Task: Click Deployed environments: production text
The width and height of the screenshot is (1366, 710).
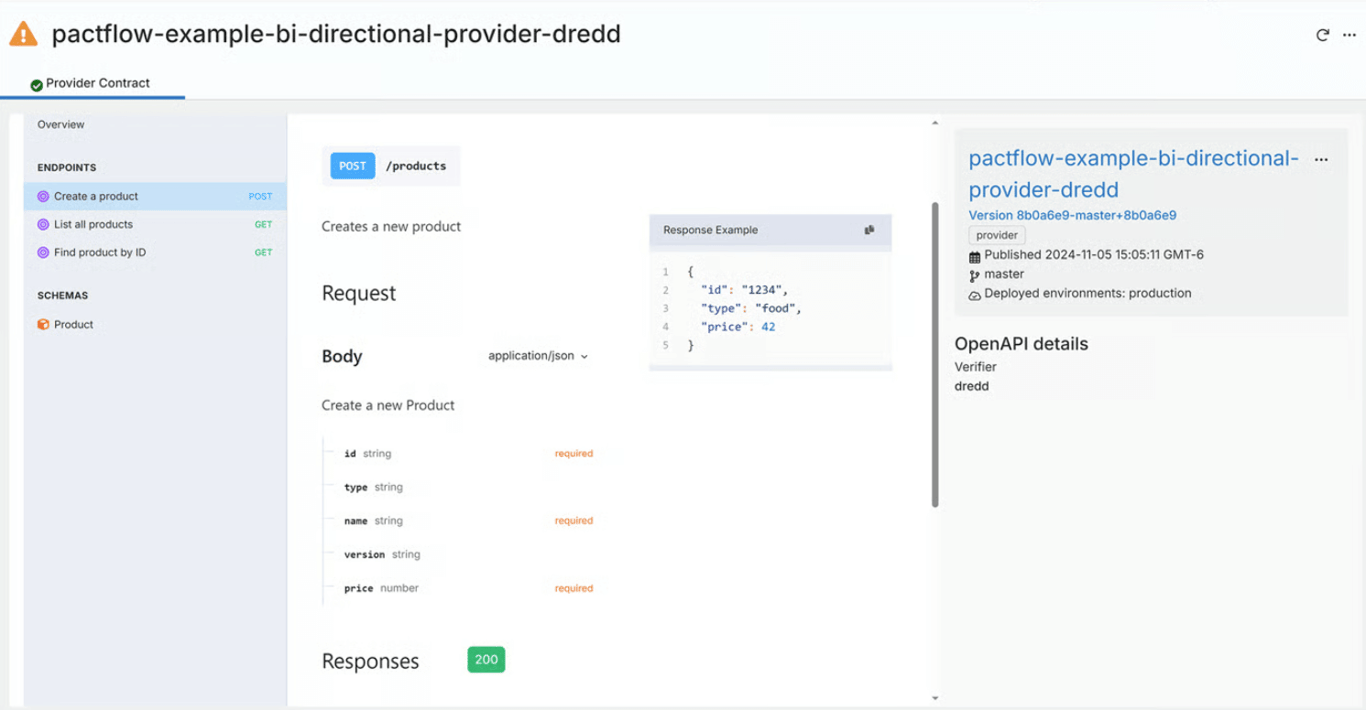Action: (x=1088, y=294)
